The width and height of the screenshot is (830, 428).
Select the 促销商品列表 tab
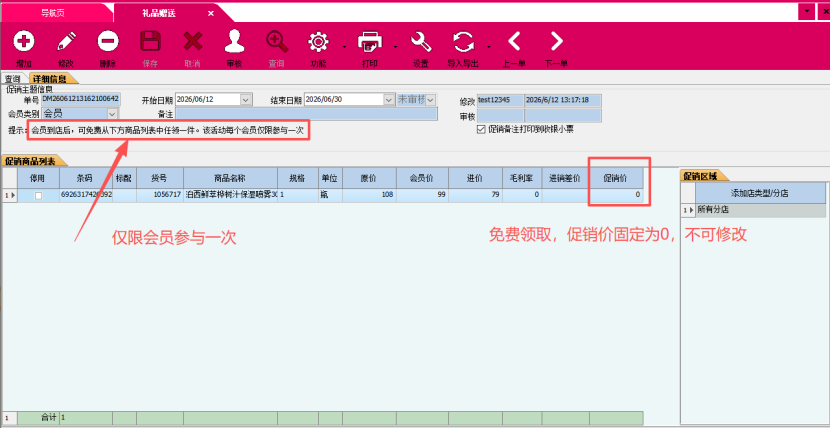pos(32,161)
